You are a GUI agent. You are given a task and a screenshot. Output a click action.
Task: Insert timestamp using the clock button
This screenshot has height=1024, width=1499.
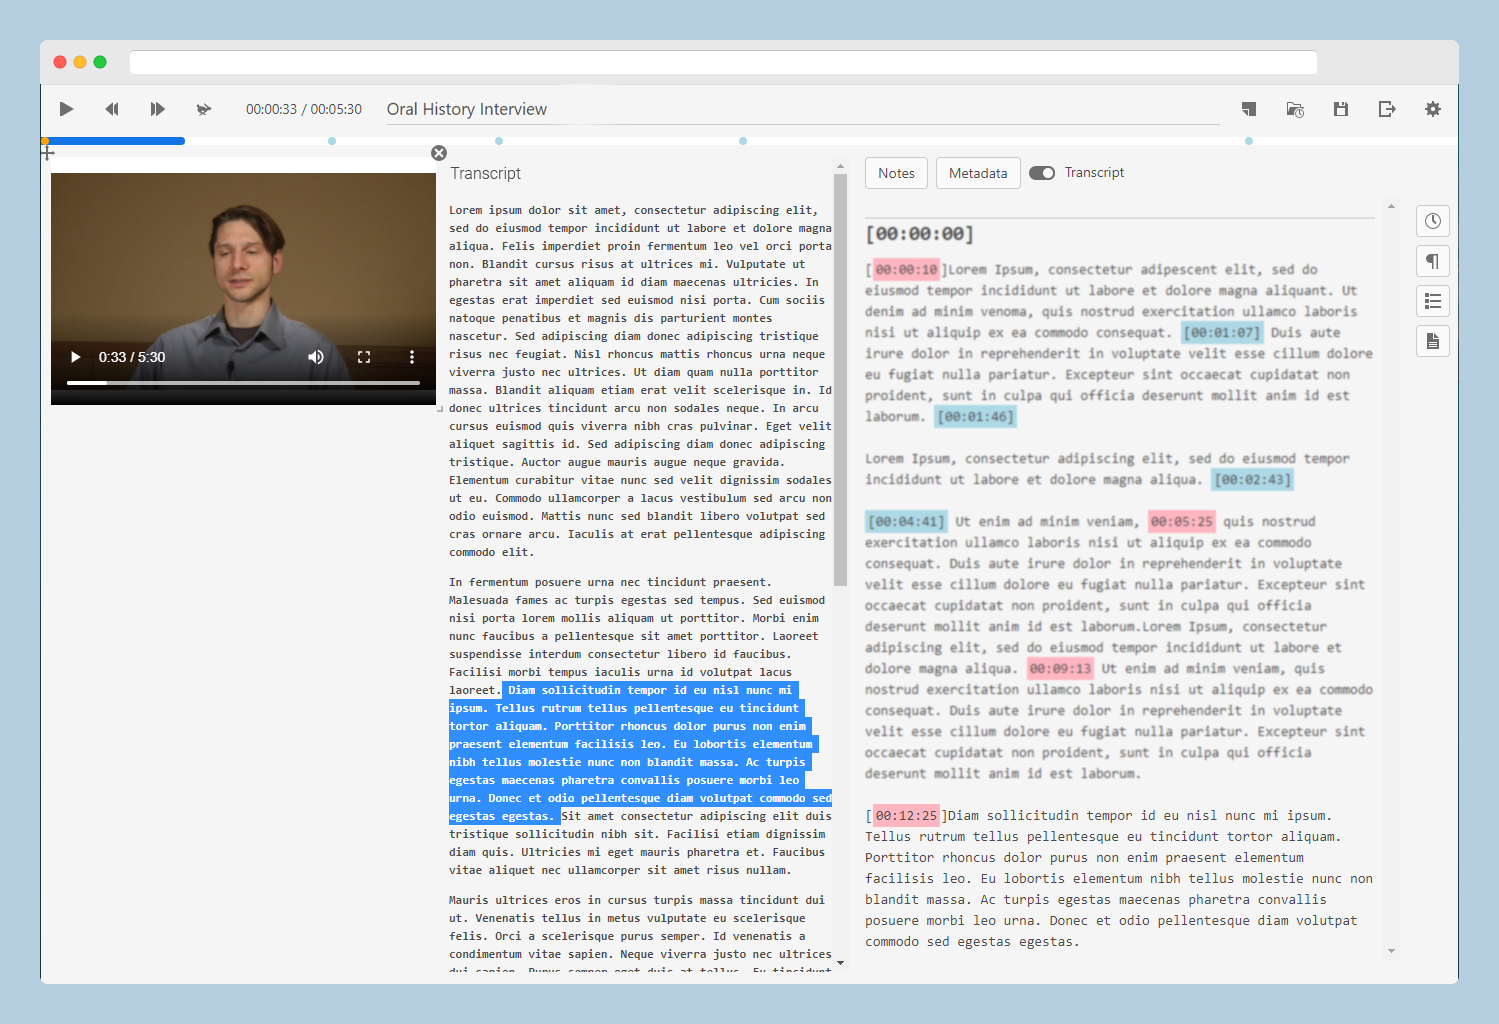(1433, 221)
